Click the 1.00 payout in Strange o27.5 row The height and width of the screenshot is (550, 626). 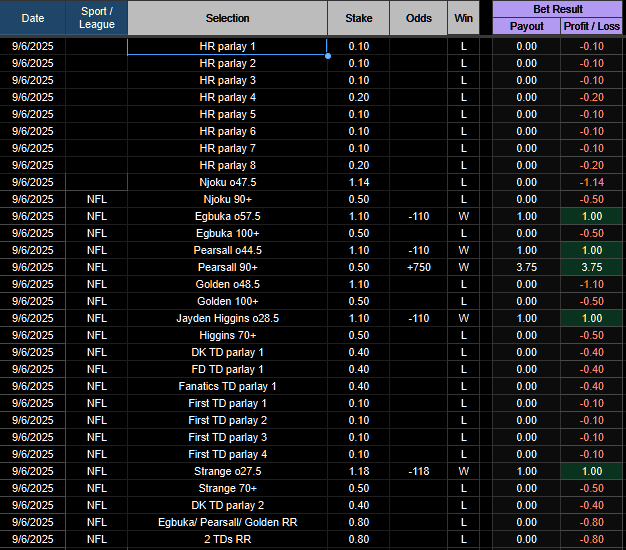click(527, 471)
